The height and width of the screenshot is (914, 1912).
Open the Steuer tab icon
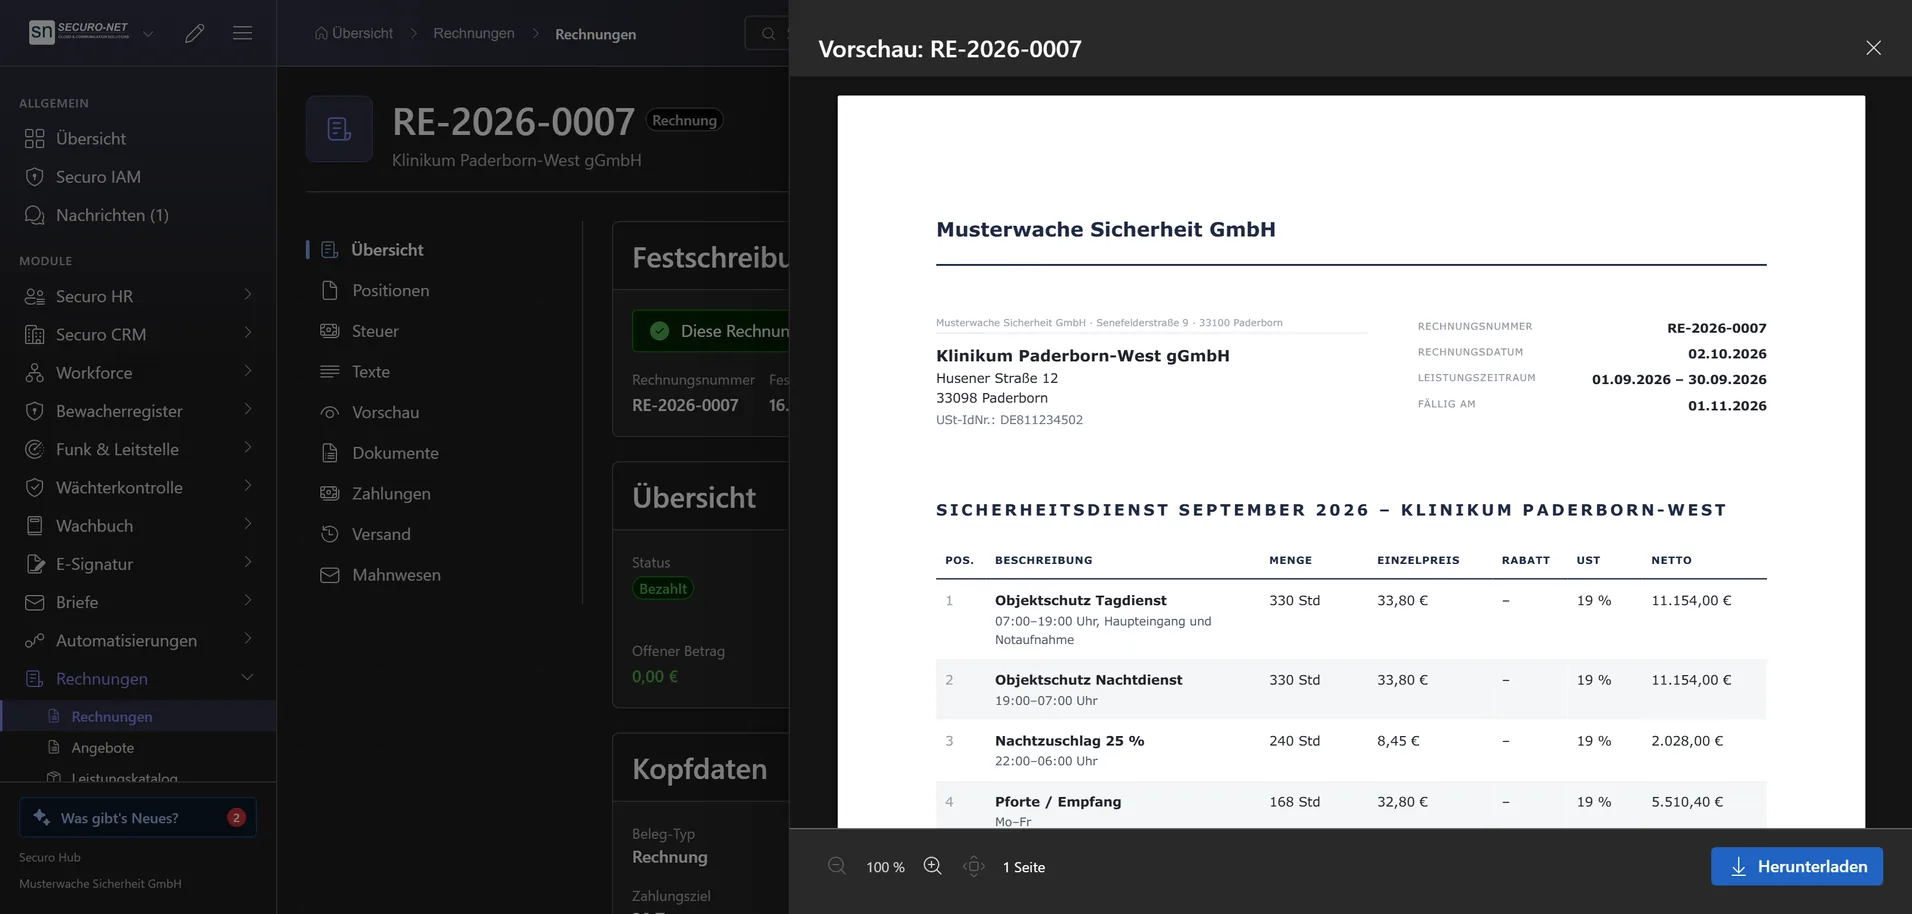click(330, 331)
